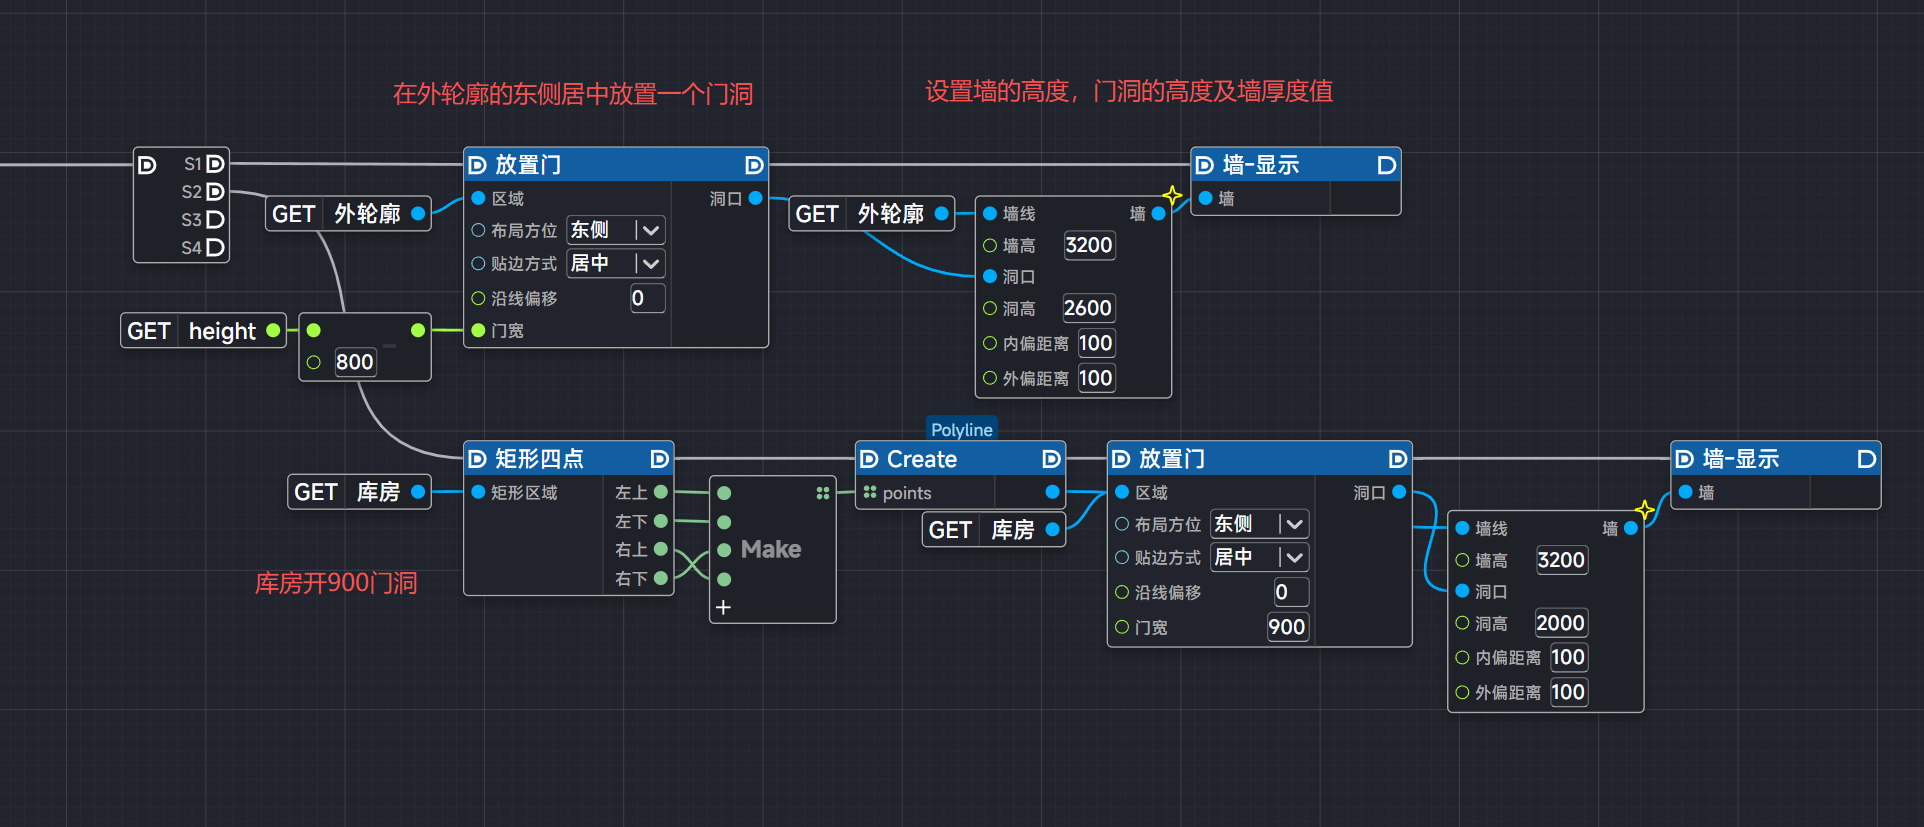The image size is (1924, 827).
Task: Click the right D icon of top 墙-显示 node
Action: [x=1386, y=165]
